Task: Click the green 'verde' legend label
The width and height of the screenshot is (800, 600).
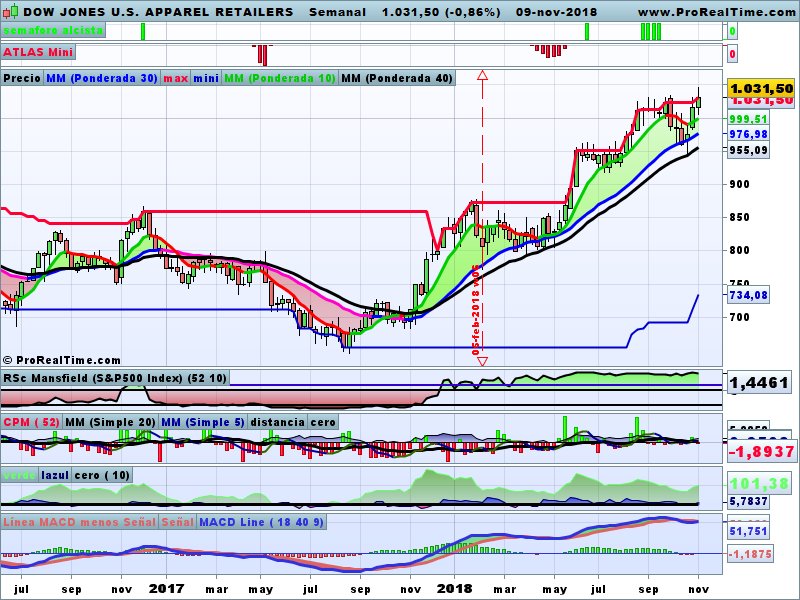Action: point(19,475)
